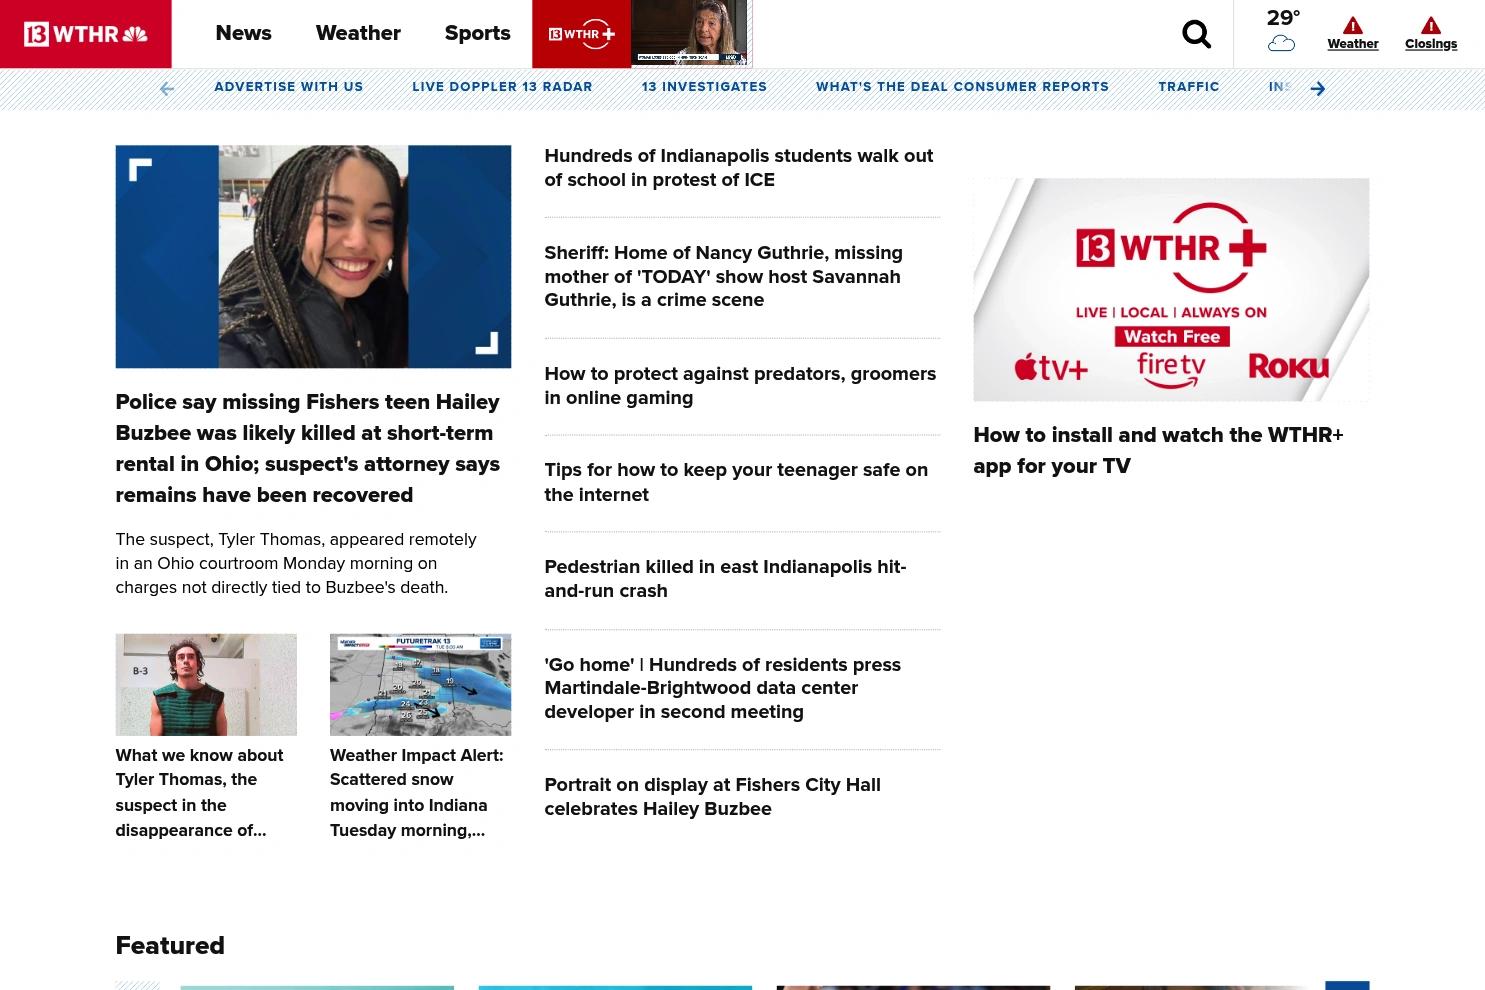The height and width of the screenshot is (990, 1485).
Task: Open the live stream video preview thumbnail
Action: point(689,33)
